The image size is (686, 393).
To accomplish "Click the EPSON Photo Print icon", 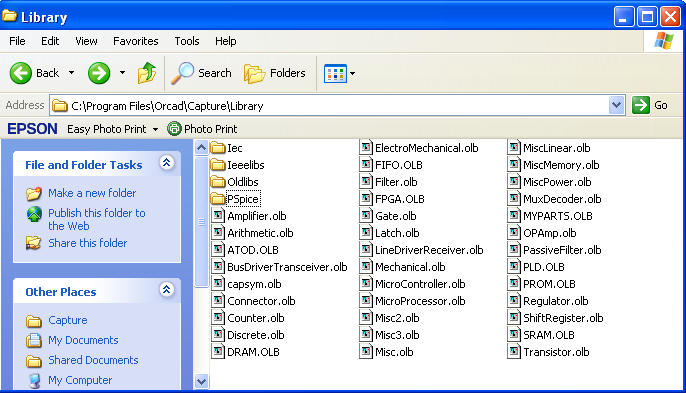I will [x=174, y=129].
